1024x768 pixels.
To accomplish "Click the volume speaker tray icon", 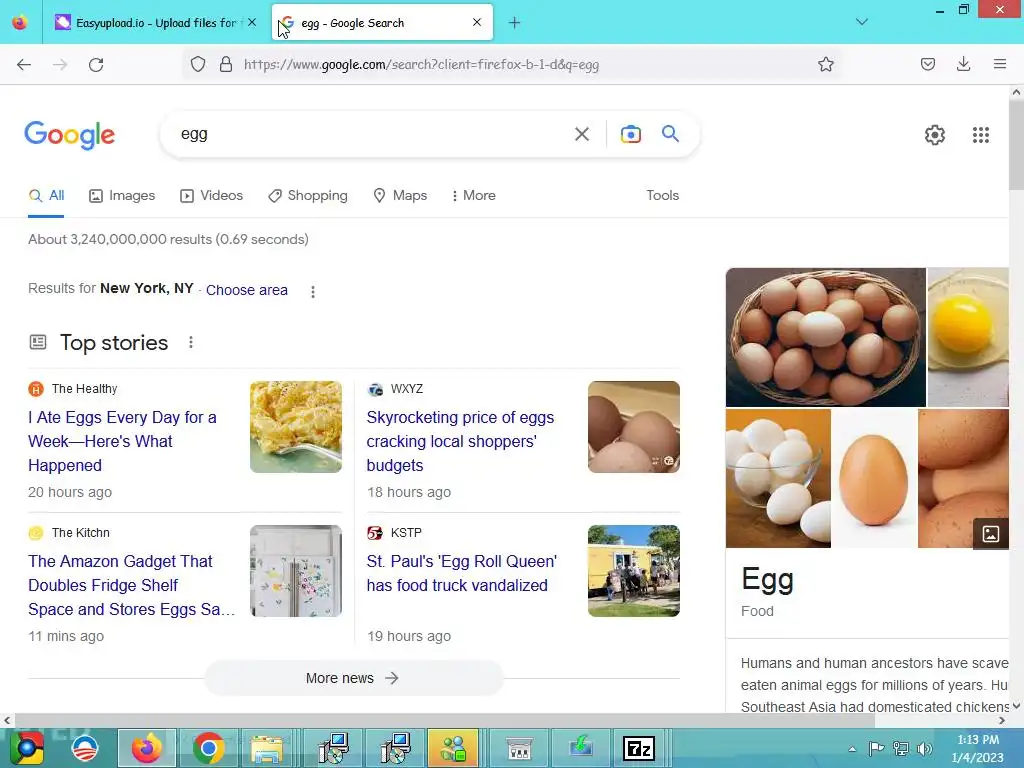I will click(925, 748).
